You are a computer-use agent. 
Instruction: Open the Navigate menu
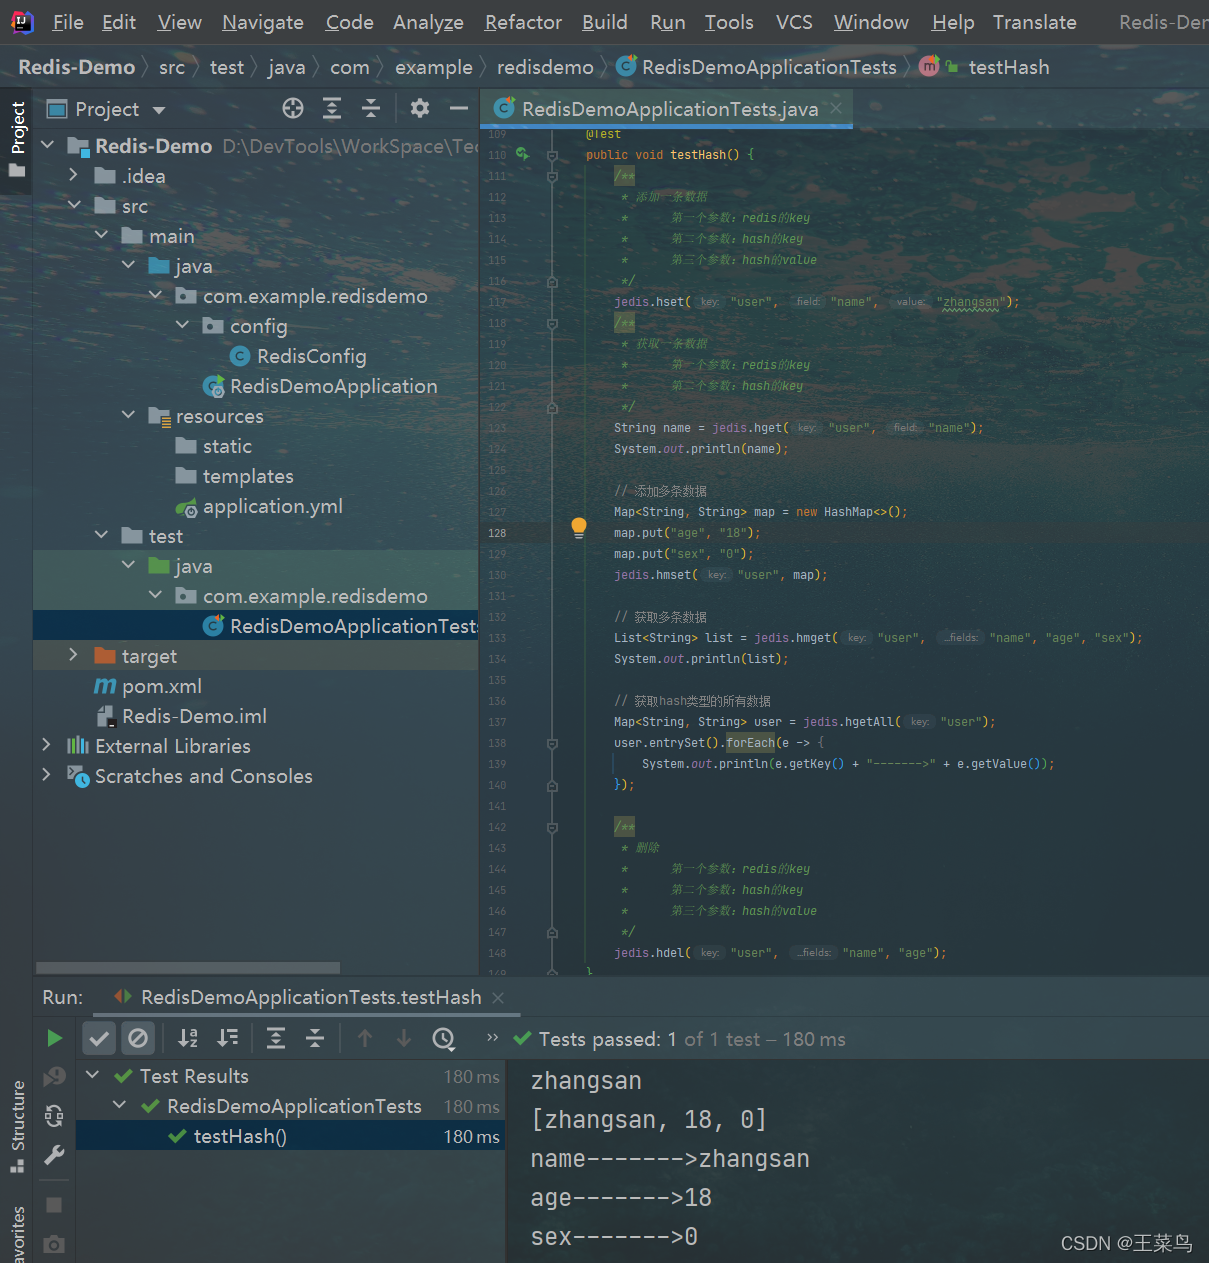(263, 22)
